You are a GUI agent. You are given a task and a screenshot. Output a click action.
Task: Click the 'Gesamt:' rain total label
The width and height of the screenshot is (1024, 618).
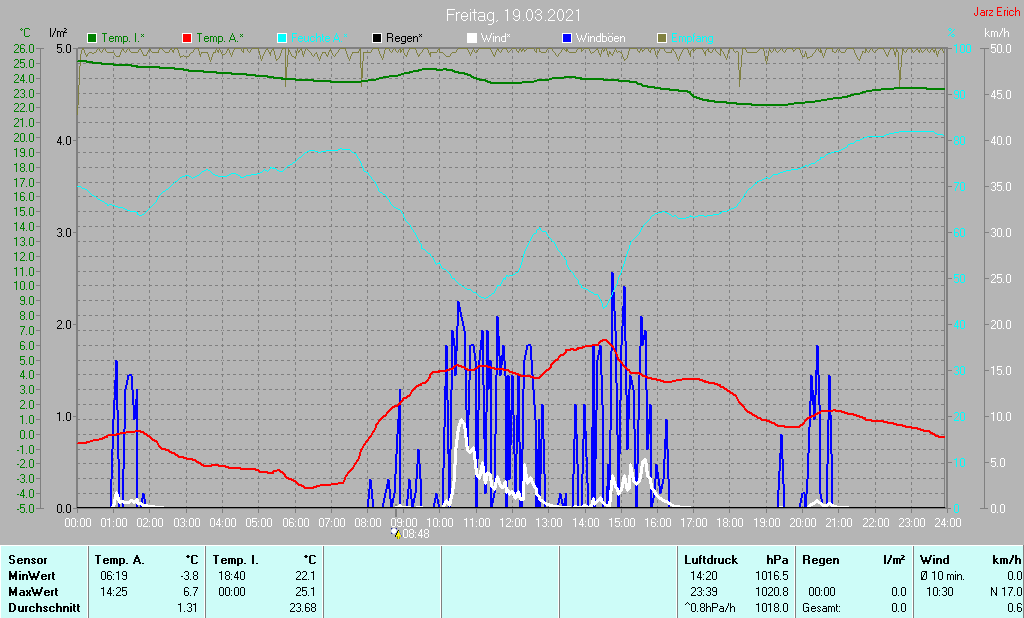(x=820, y=608)
